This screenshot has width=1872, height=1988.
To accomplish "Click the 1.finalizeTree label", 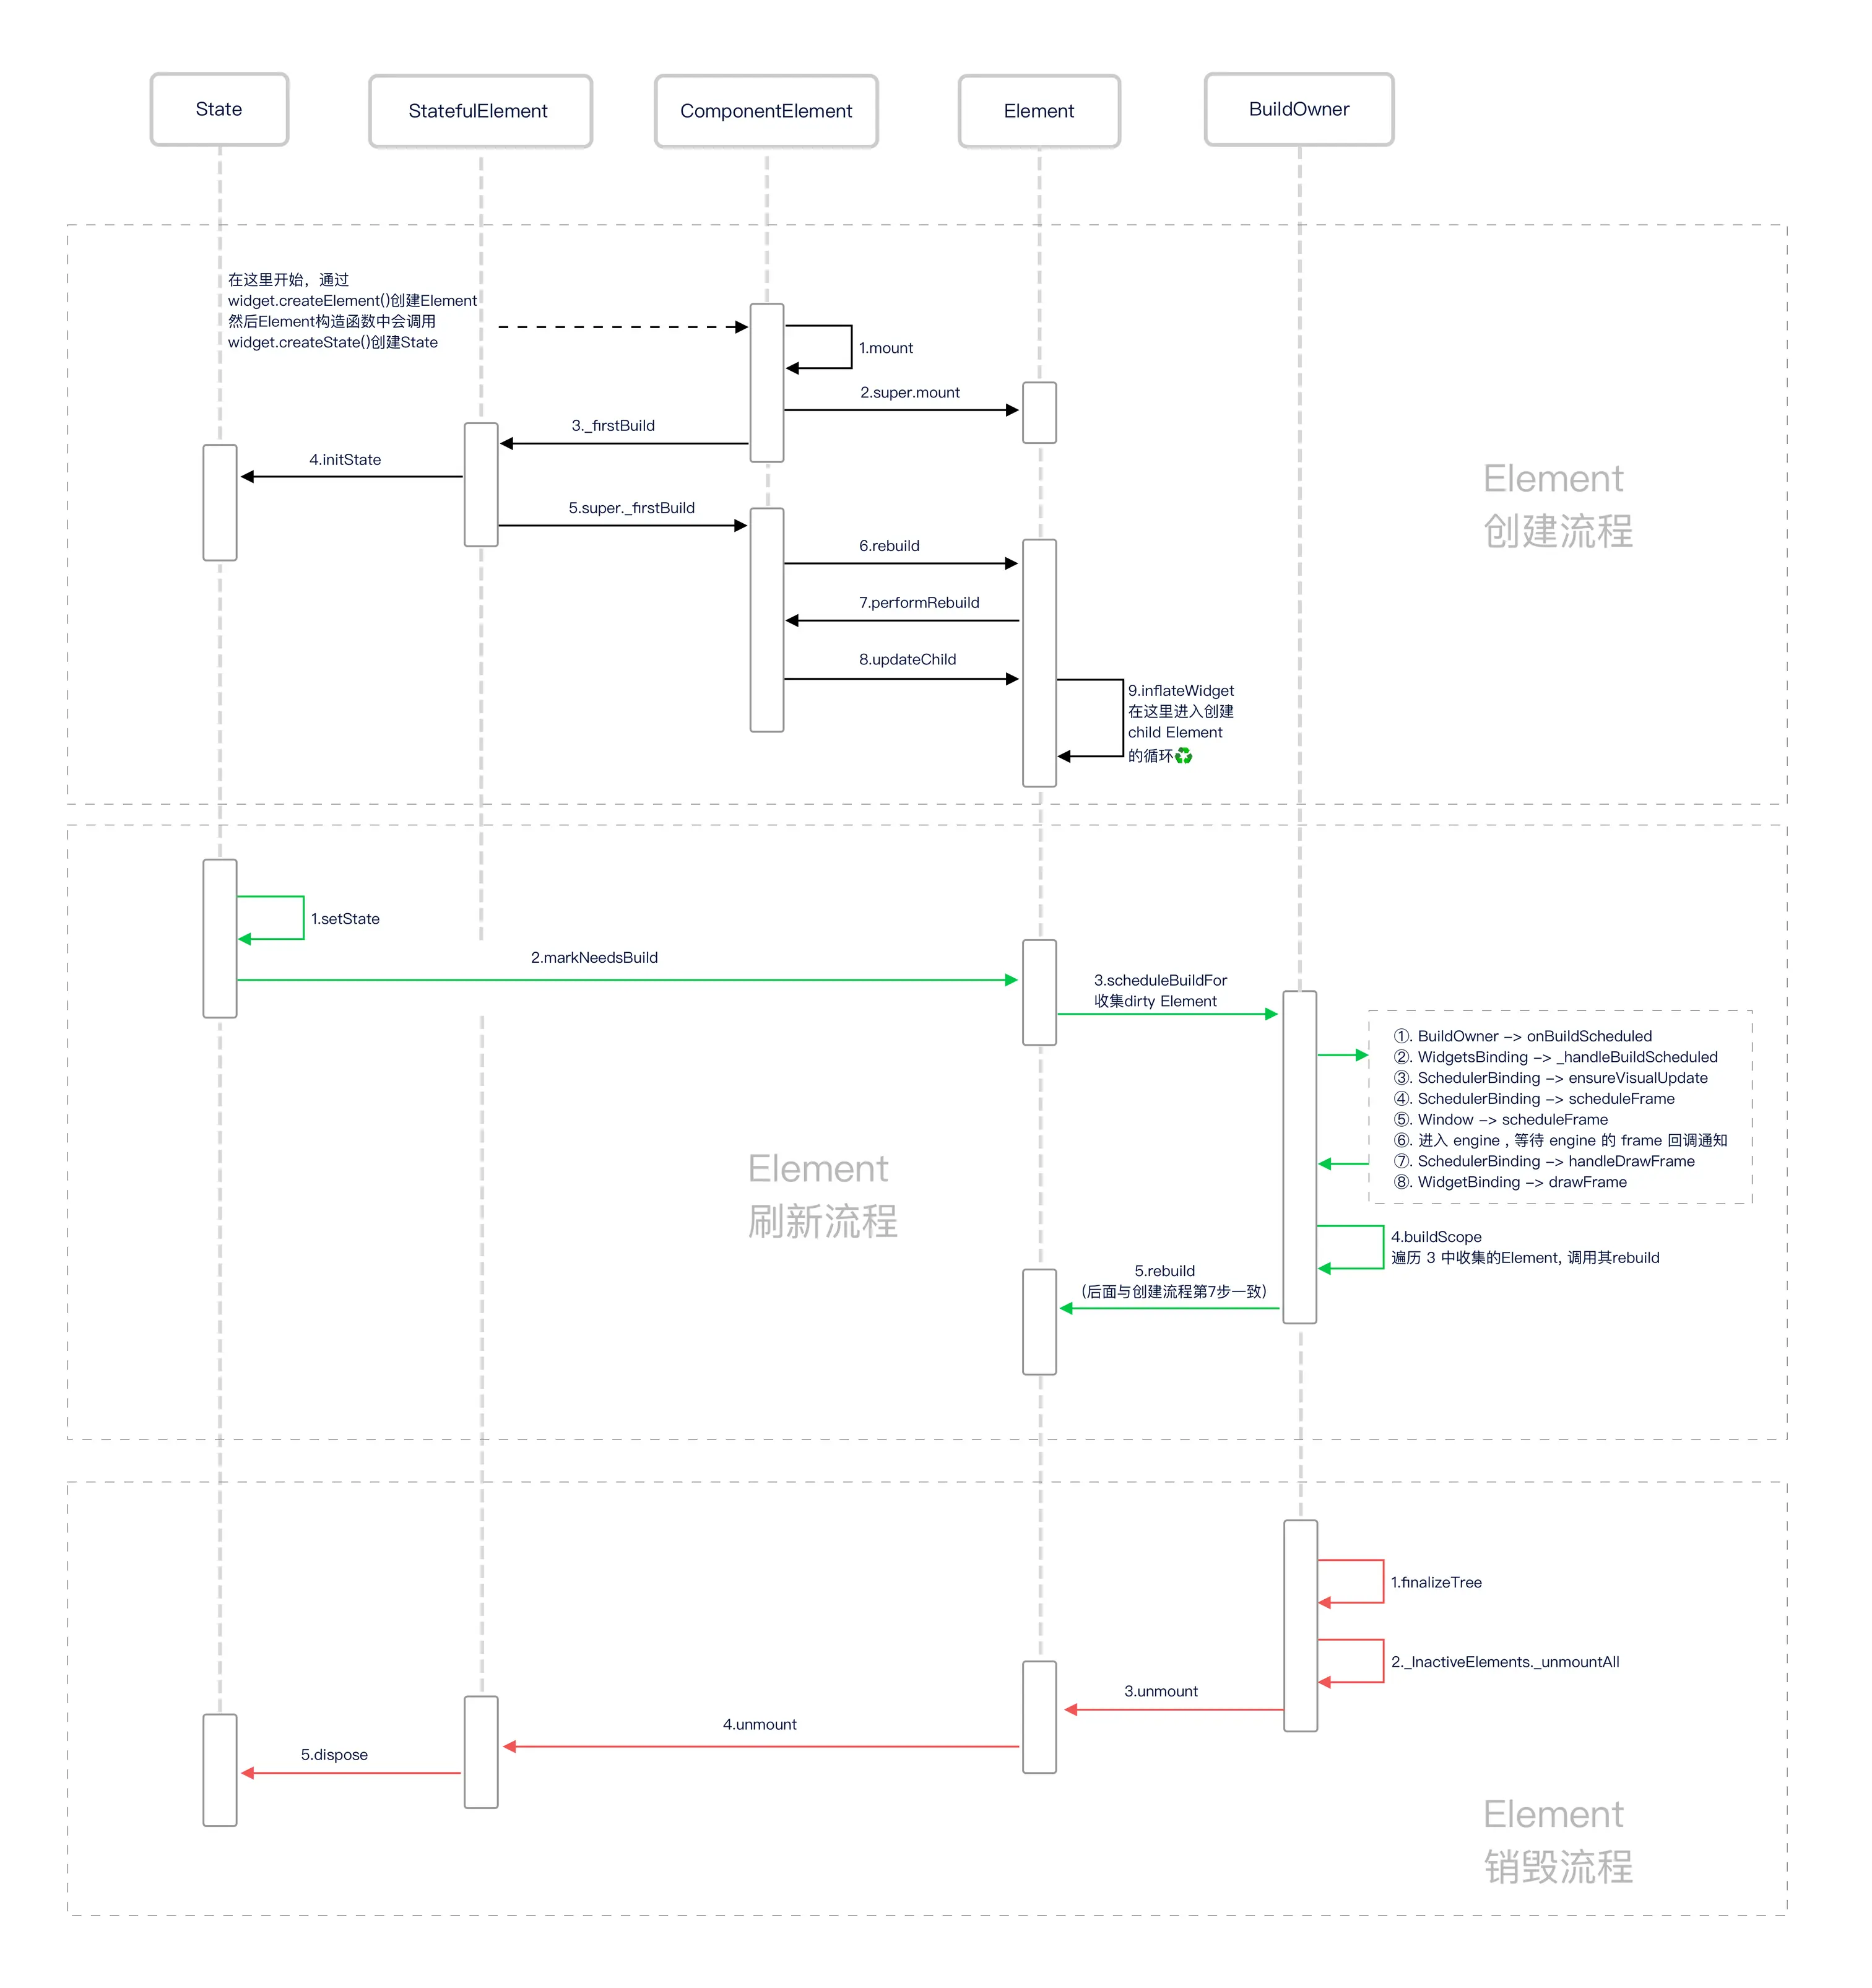I will pos(1436,1582).
